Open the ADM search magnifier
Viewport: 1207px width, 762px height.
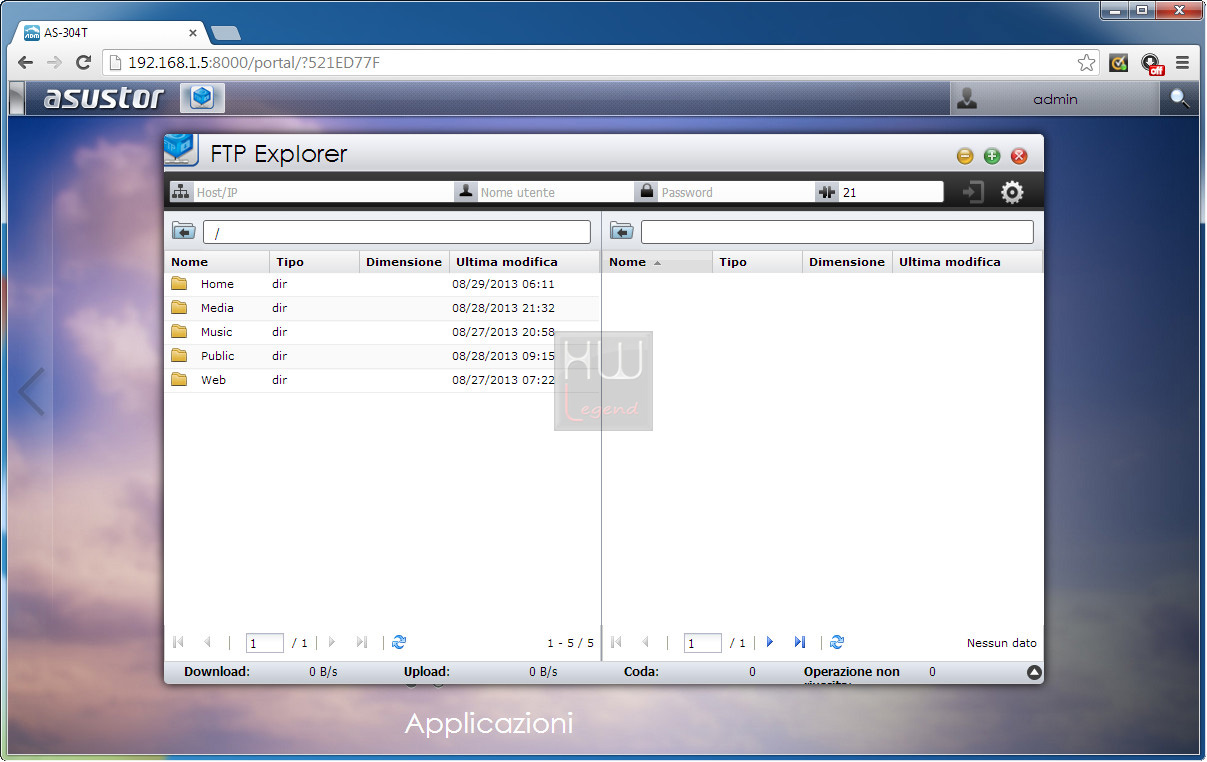click(1180, 98)
